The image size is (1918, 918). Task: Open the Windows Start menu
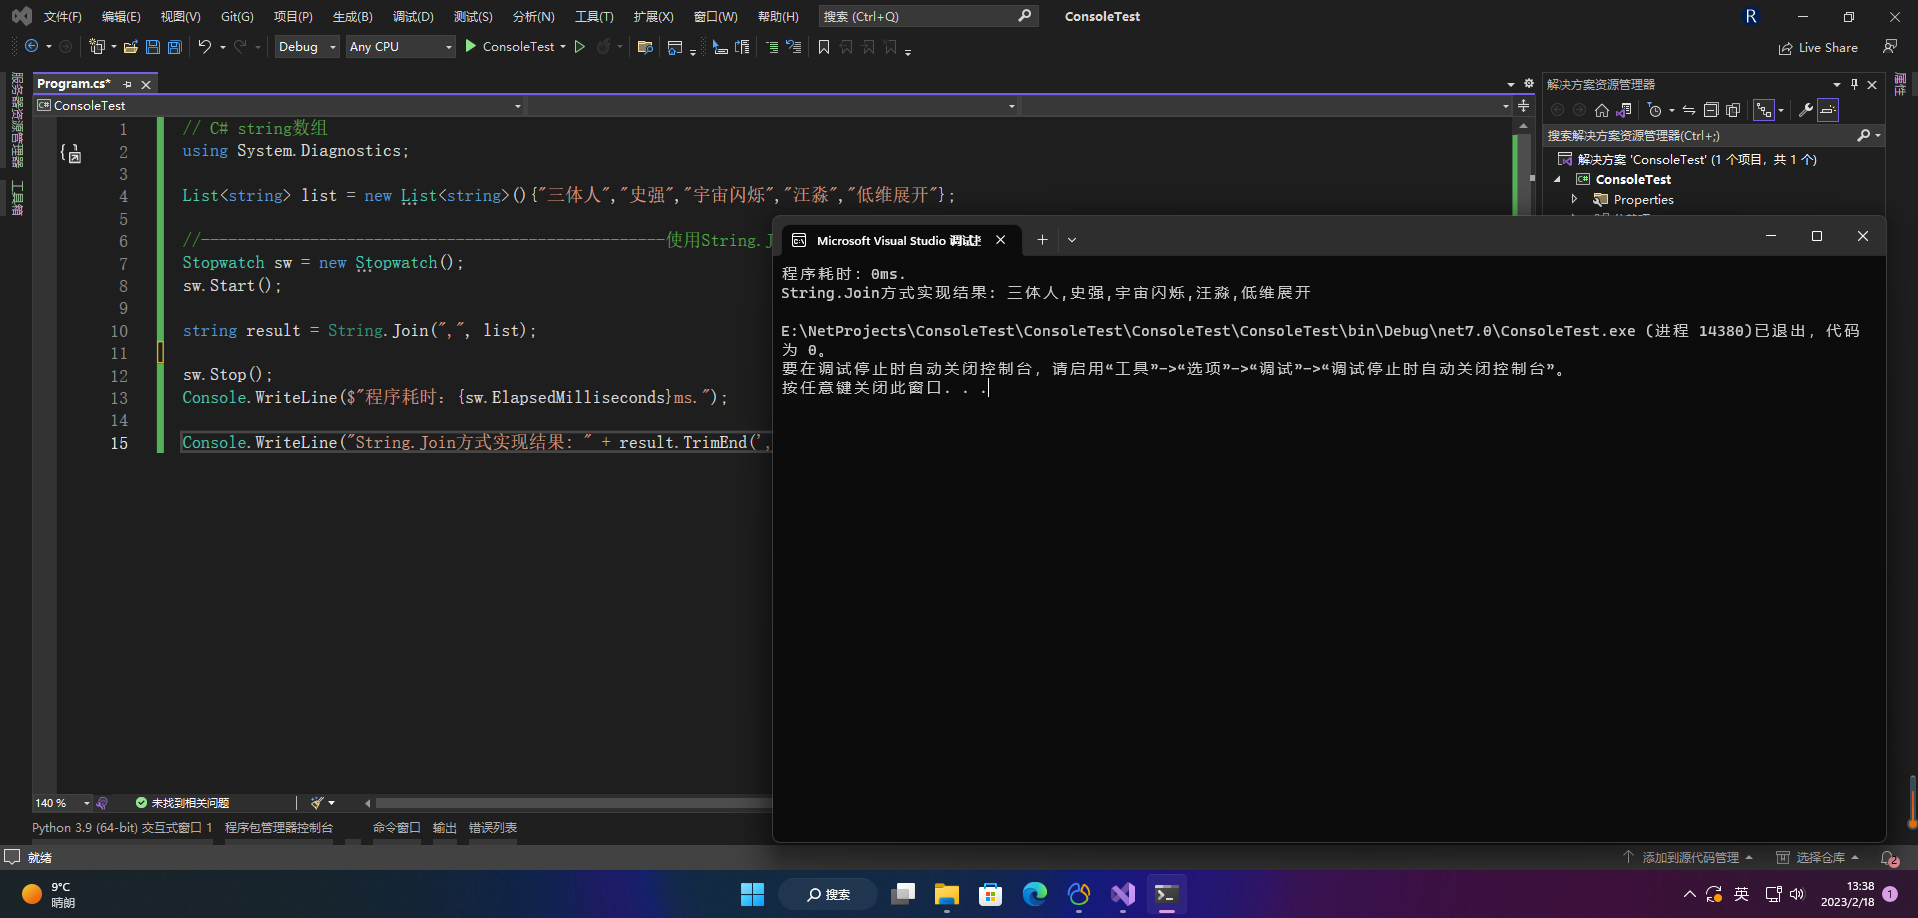(752, 894)
